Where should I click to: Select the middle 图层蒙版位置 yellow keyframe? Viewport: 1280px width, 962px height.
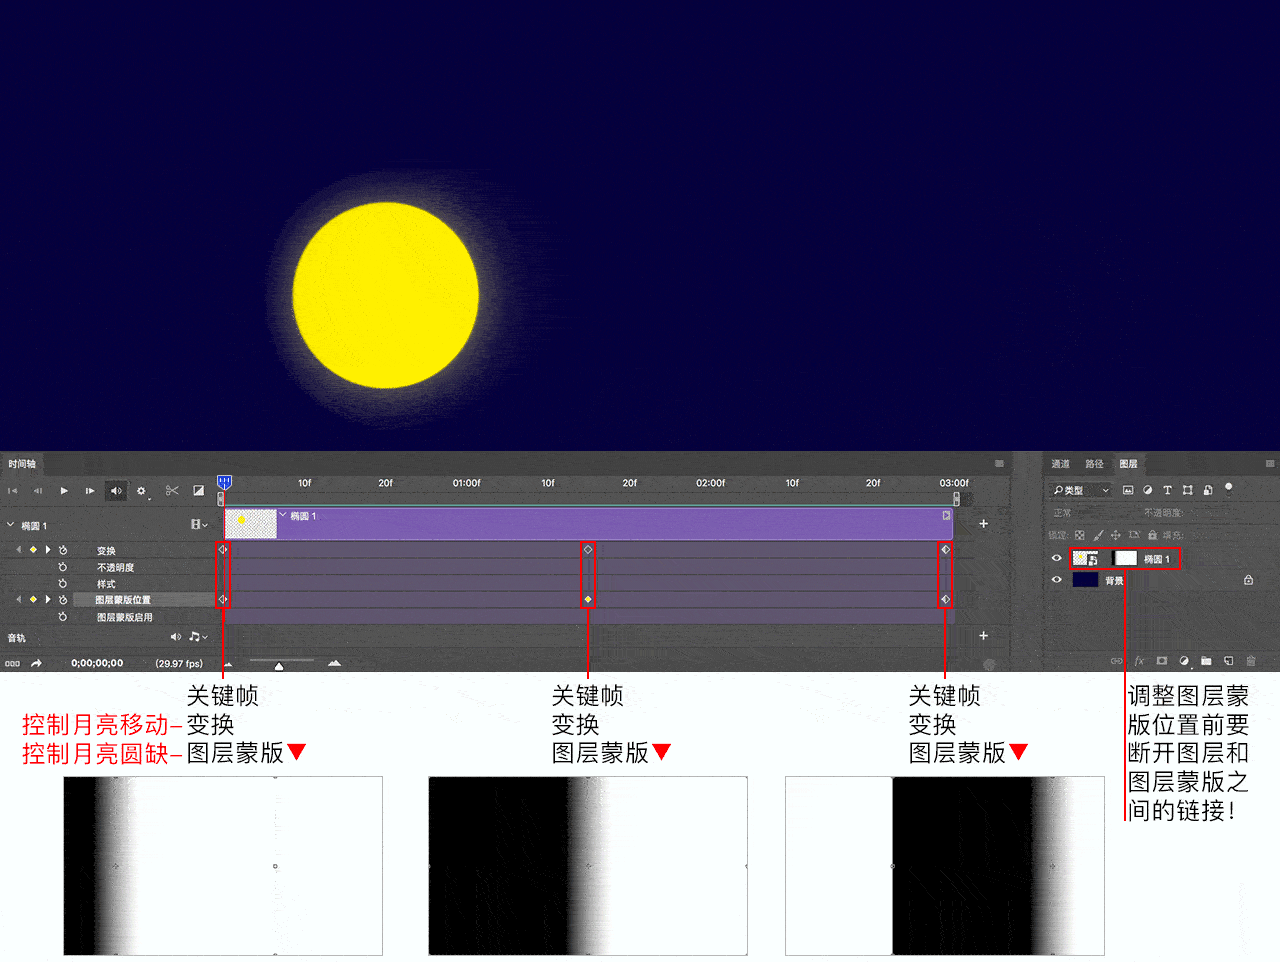click(x=588, y=600)
